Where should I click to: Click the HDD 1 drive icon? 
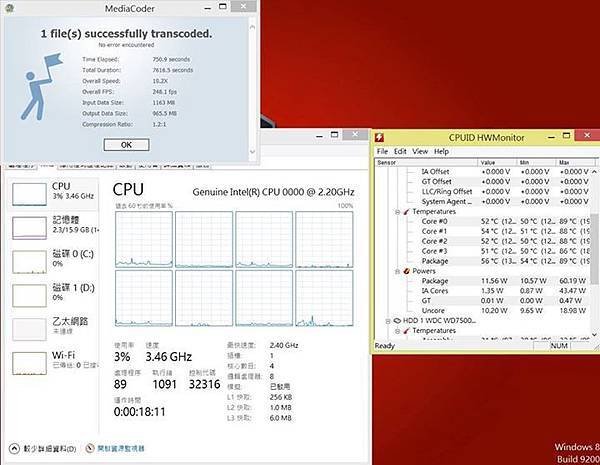397,321
